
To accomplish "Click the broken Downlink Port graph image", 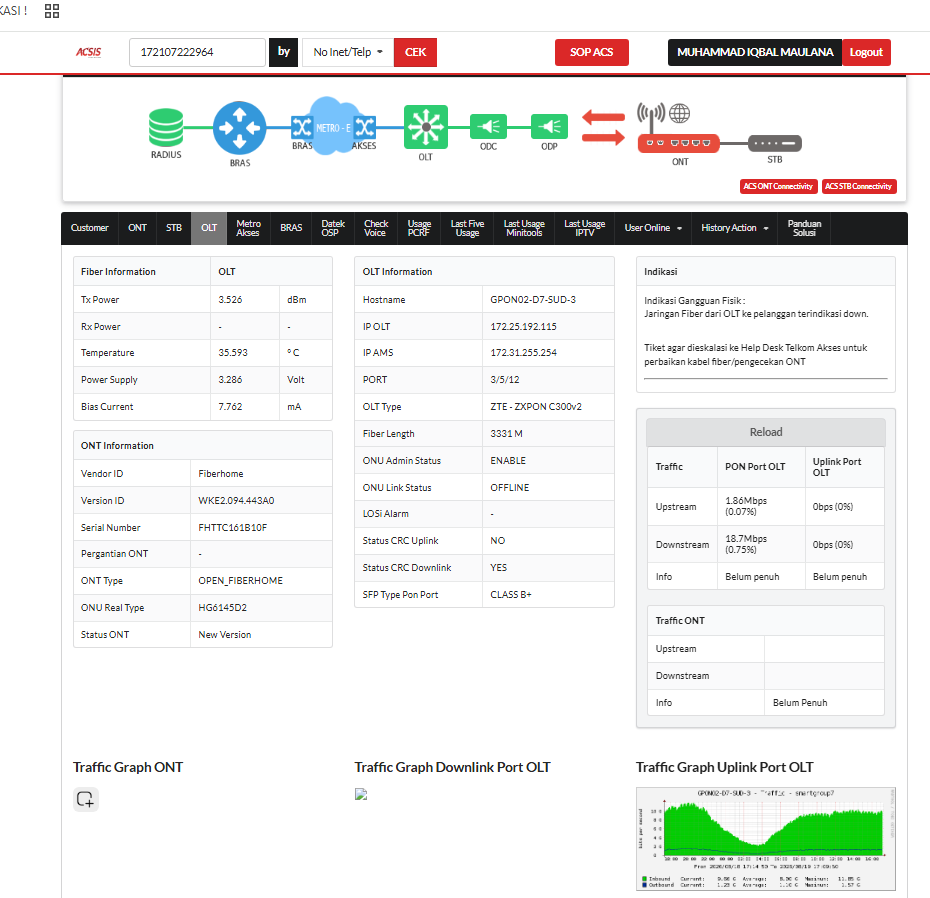I will pos(361,794).
